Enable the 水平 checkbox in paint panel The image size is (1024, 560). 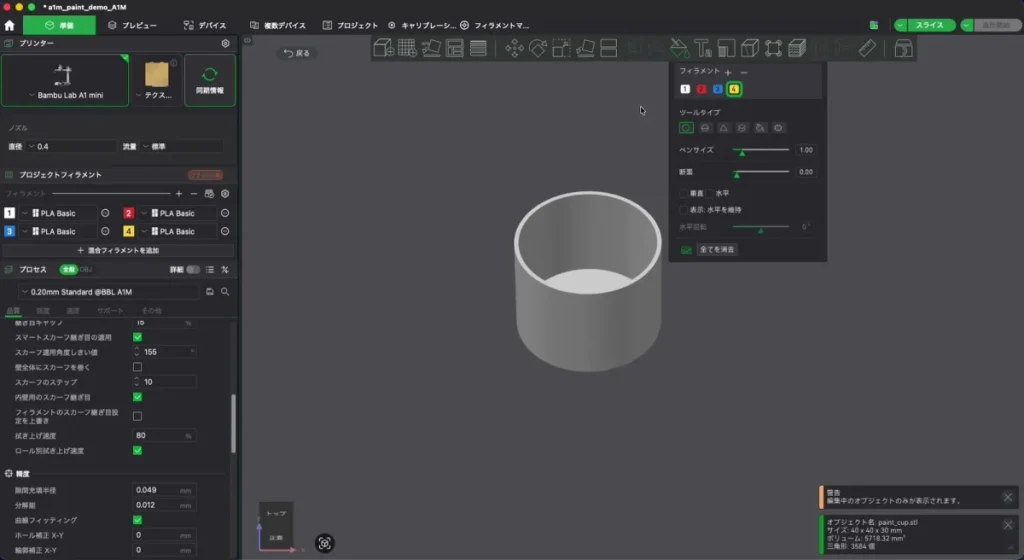711,193
